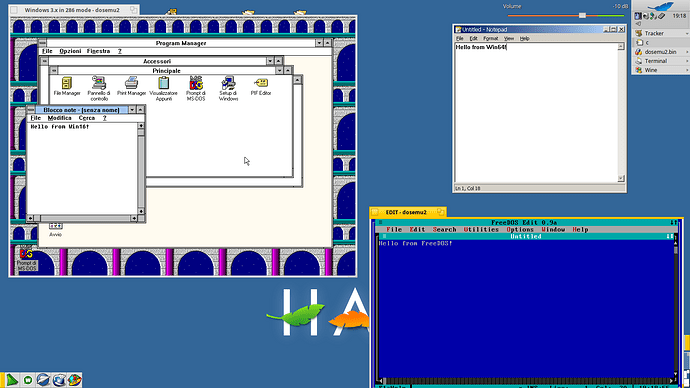
Task: Open Program Manager control menu box
Action: [x=42, y=43]
